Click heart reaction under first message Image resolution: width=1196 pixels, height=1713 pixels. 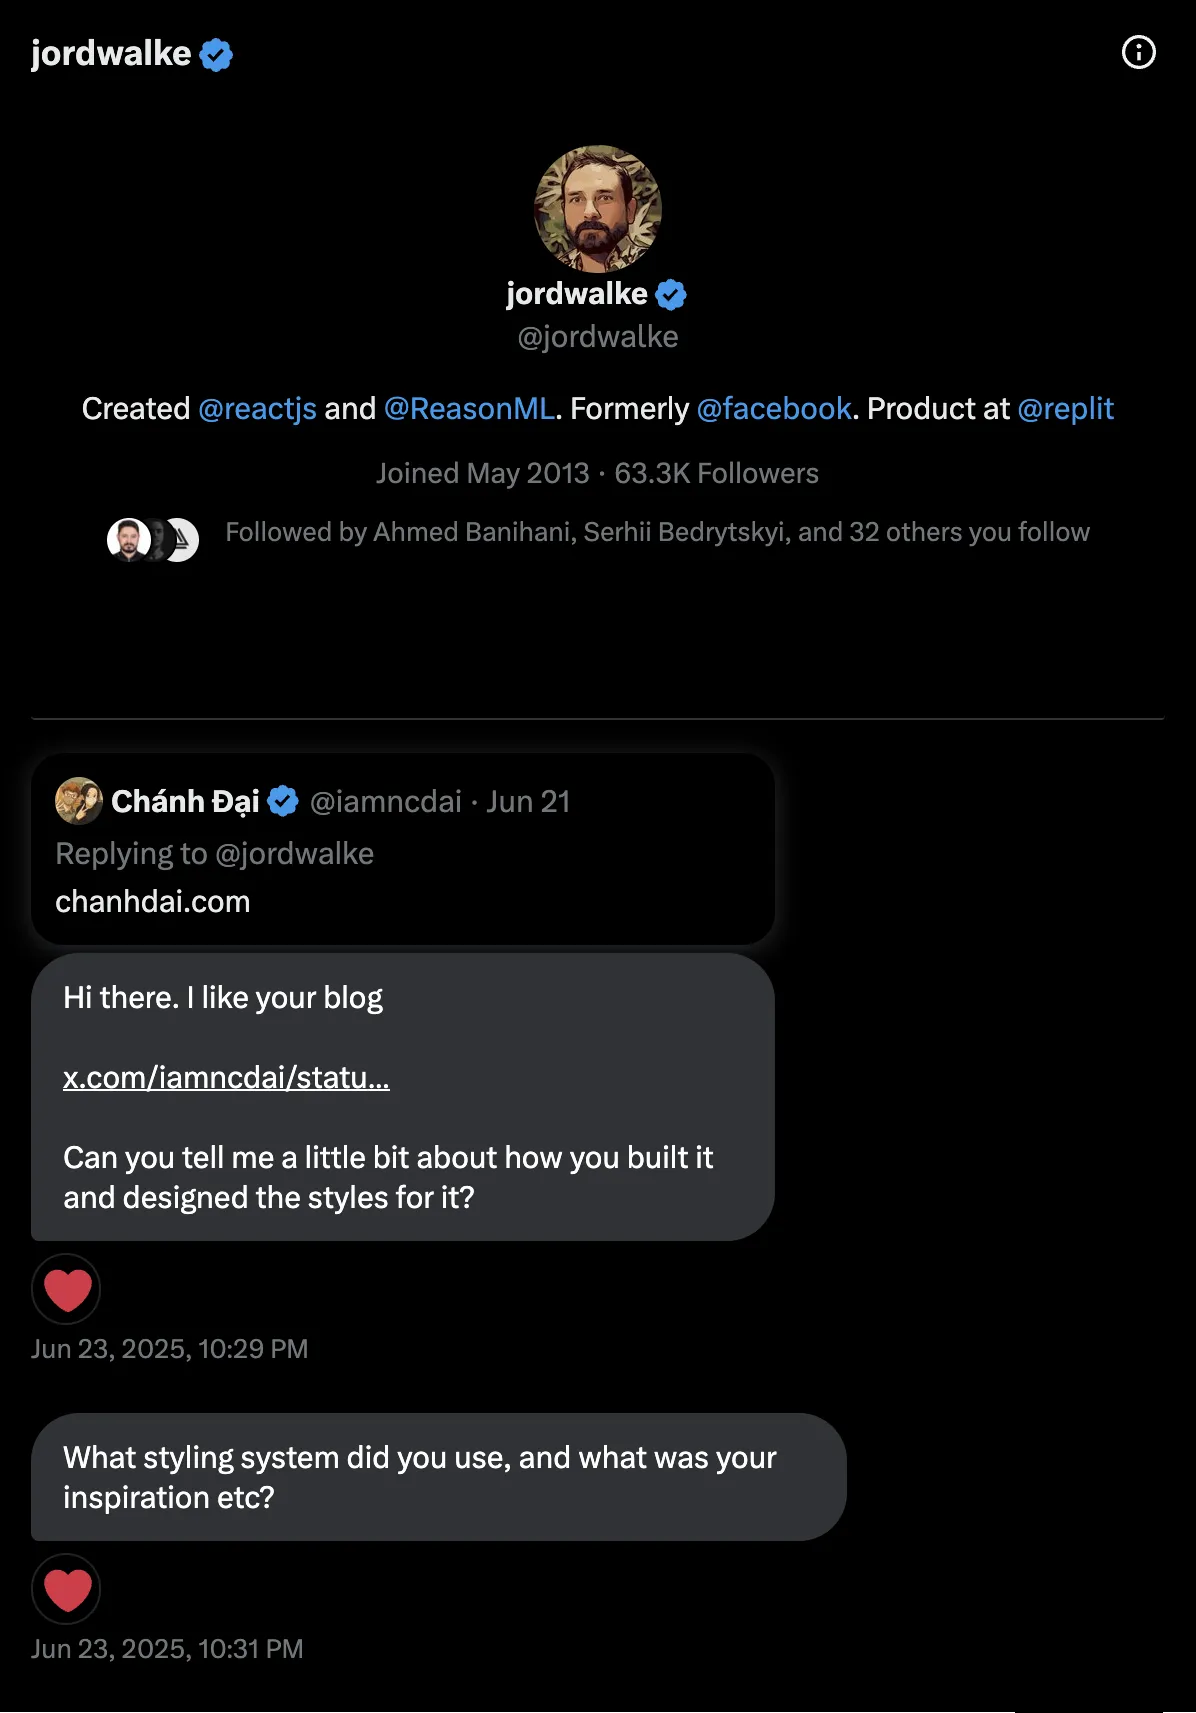[x=67, y=1289]
